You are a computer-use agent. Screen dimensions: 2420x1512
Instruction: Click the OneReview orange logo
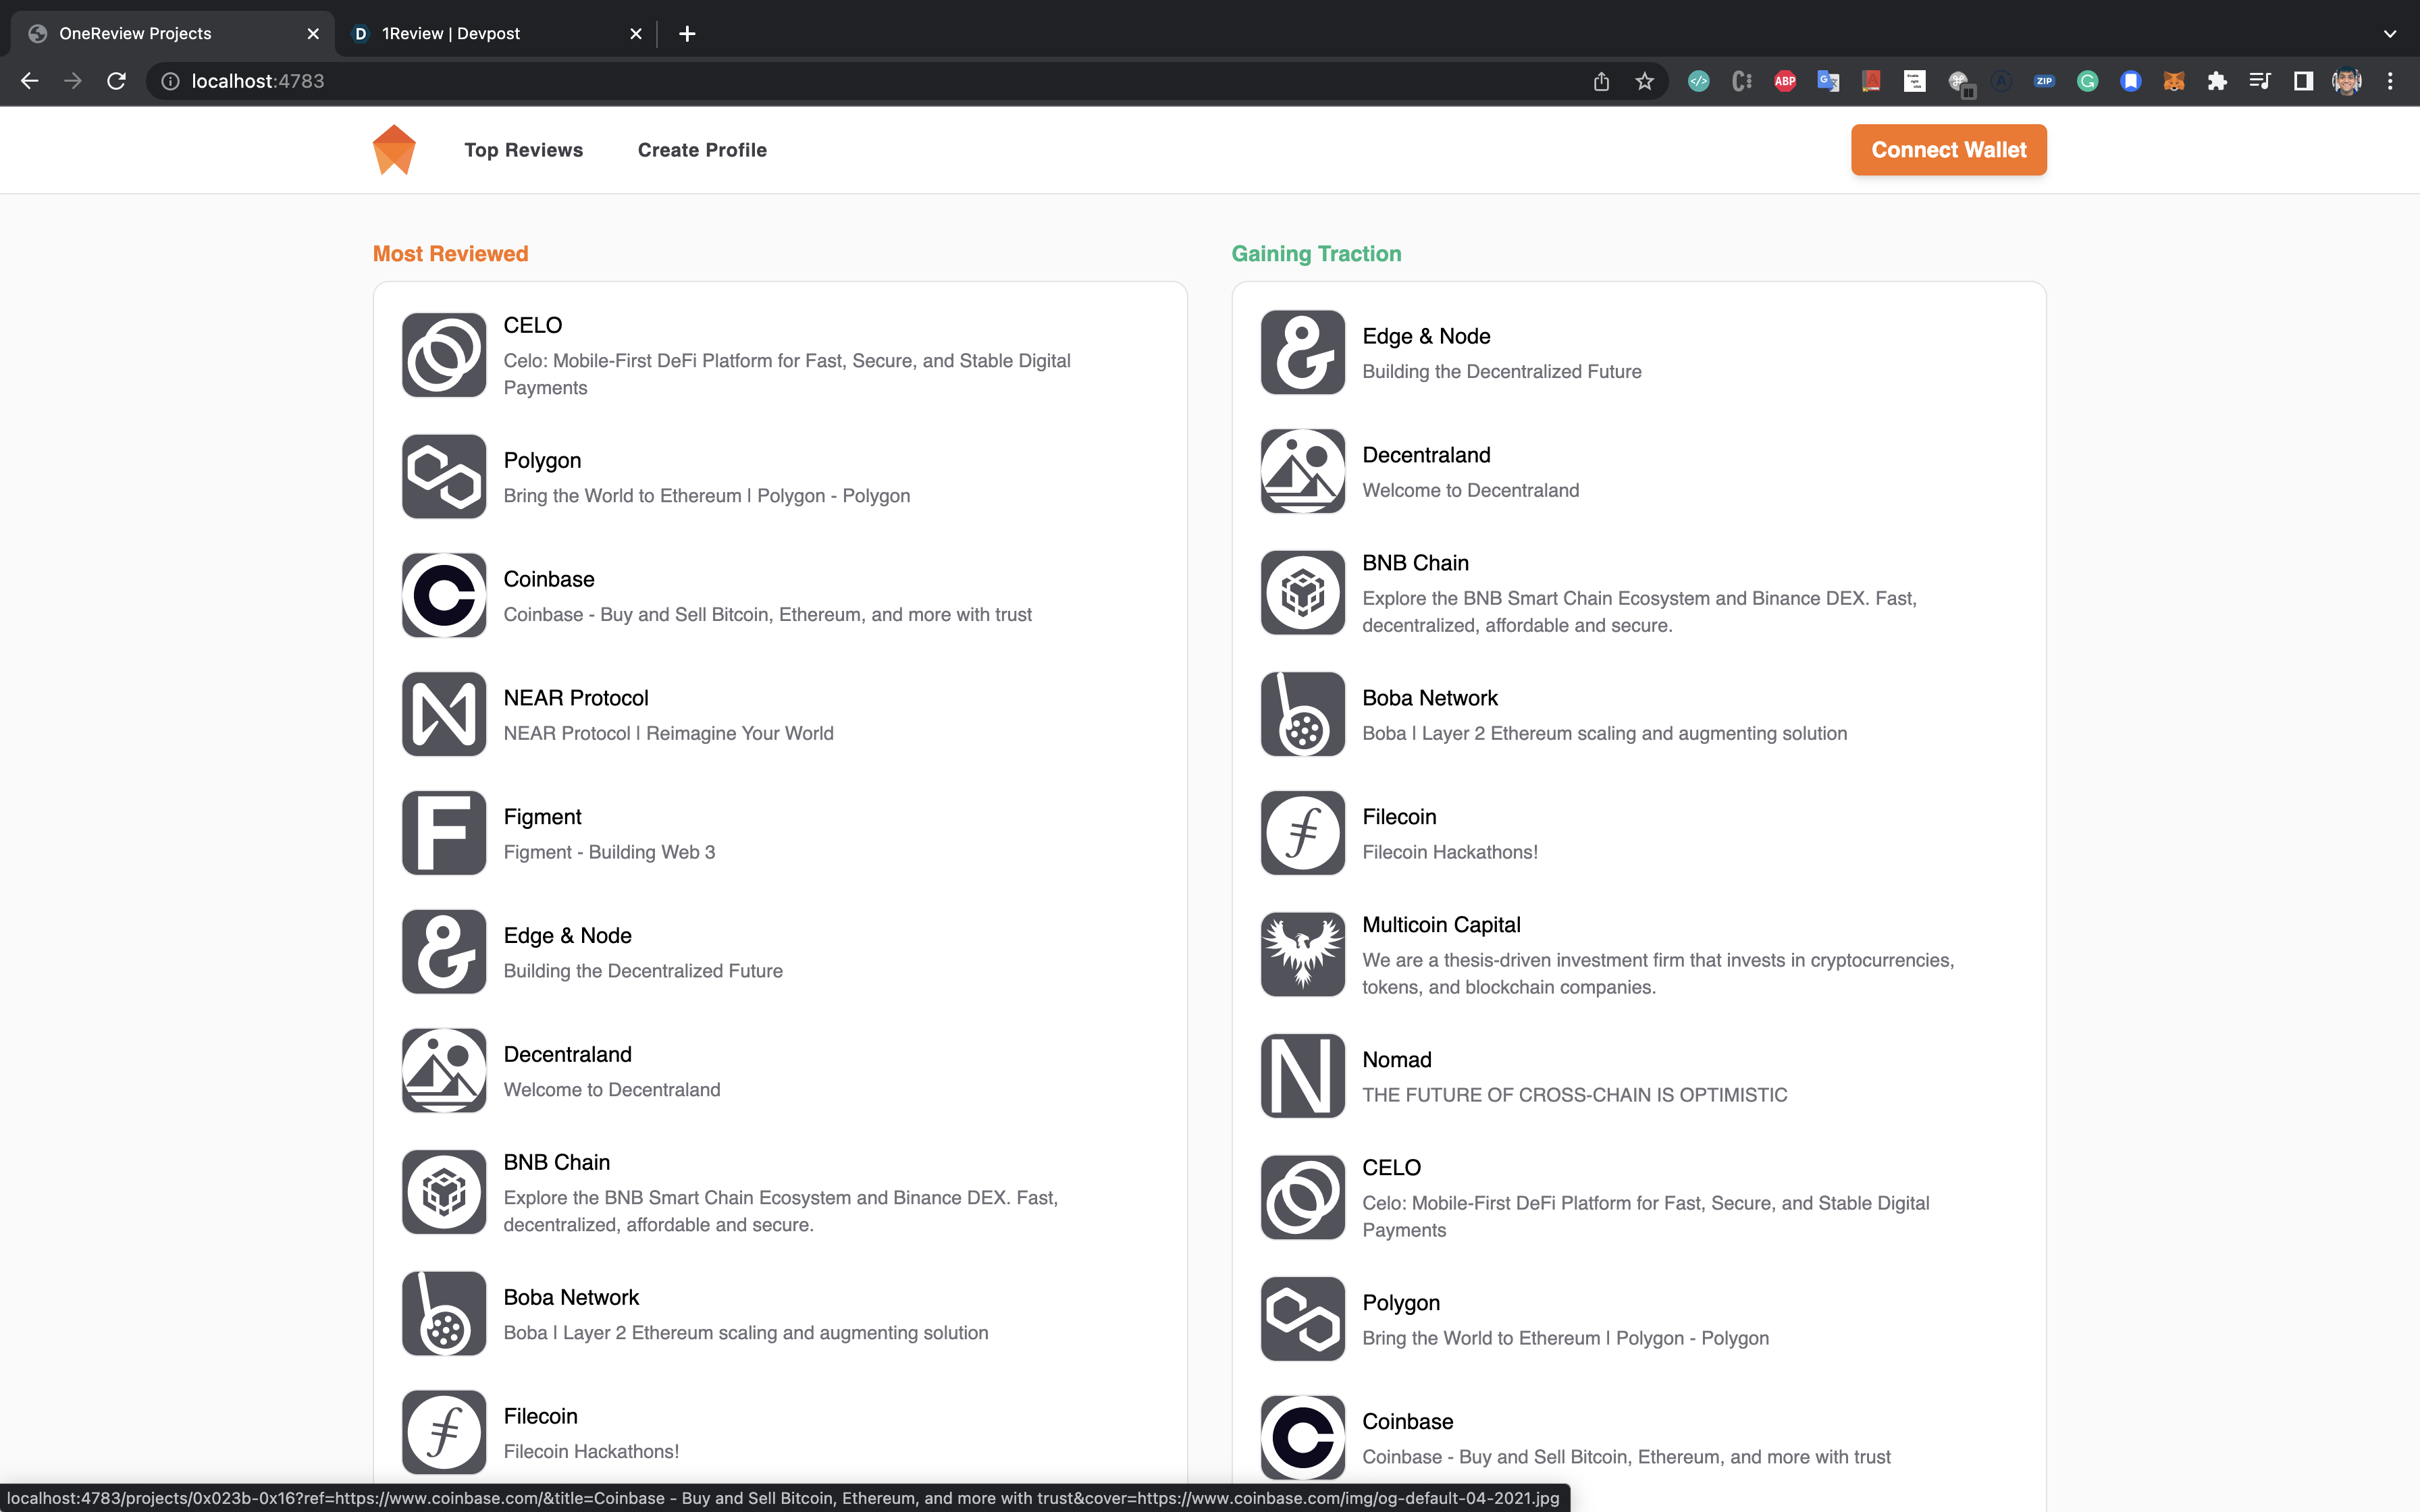point(394,150)
